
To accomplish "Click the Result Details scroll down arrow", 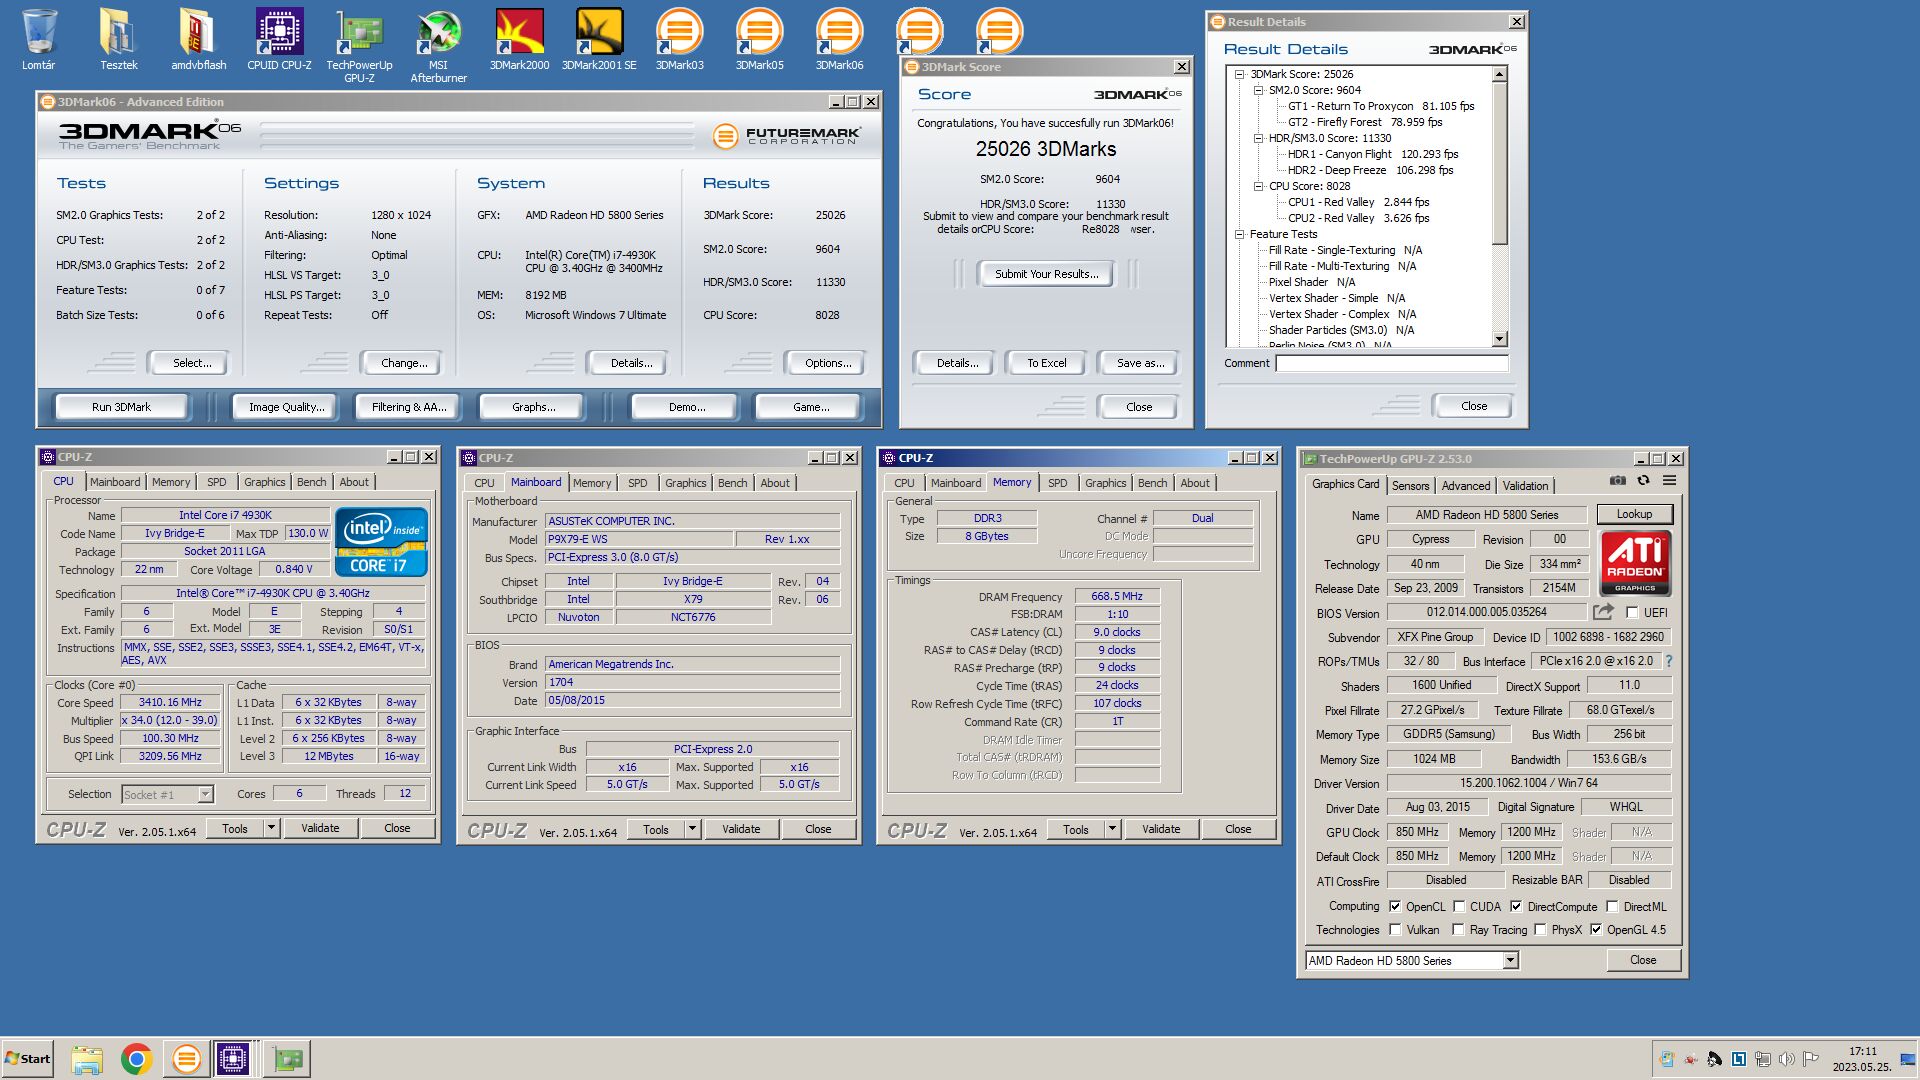I will (x=1499, y=340).
